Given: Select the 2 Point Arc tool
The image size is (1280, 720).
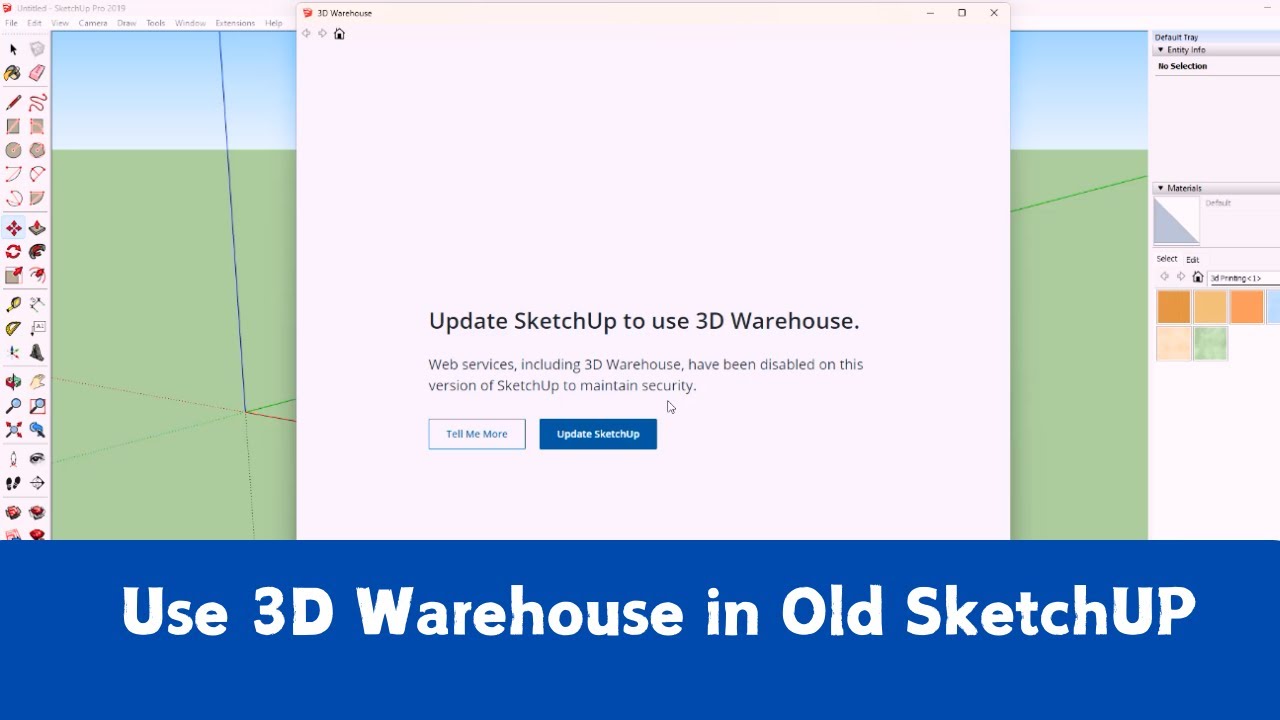Looking at the screenshot, I should click(x=37, y=174).
